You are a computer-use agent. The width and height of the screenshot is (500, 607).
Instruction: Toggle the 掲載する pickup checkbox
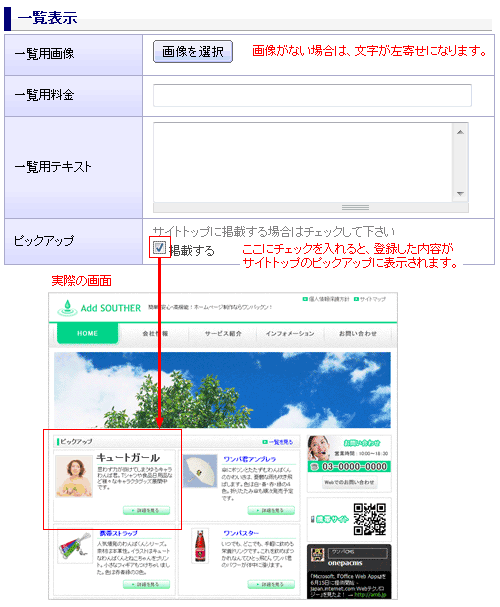click(159, 247)
